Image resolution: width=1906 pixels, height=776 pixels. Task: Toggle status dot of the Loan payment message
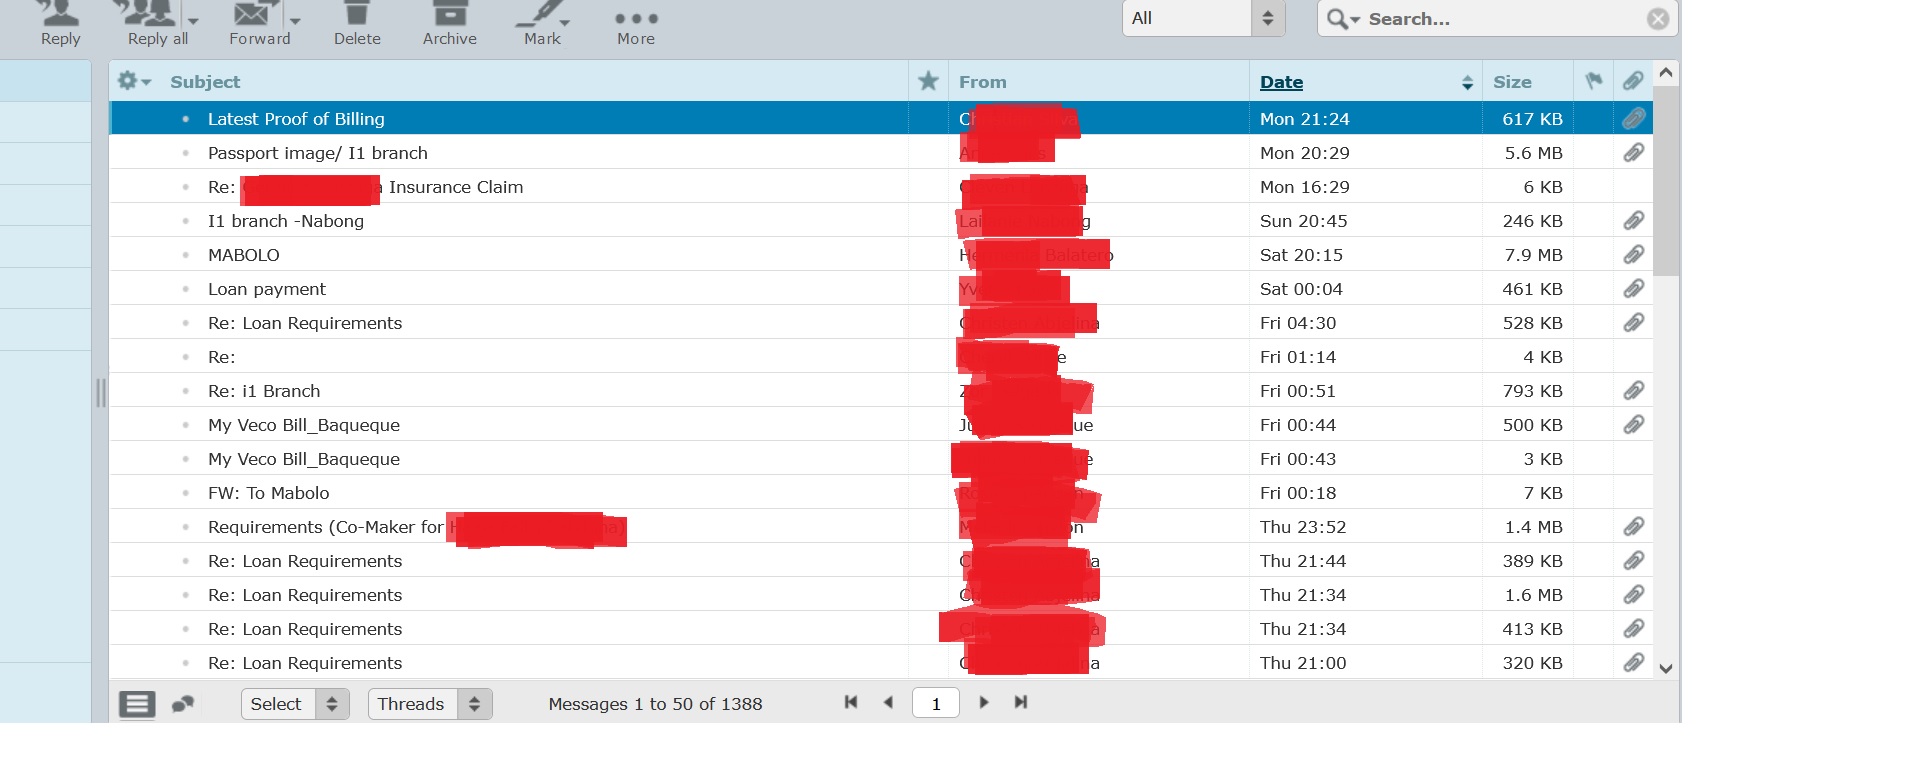[186, 289]
